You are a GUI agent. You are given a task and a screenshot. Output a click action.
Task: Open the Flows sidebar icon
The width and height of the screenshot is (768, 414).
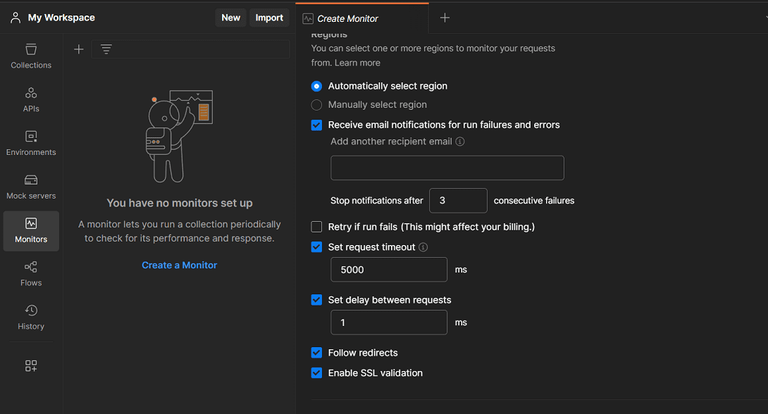[31, 273]
